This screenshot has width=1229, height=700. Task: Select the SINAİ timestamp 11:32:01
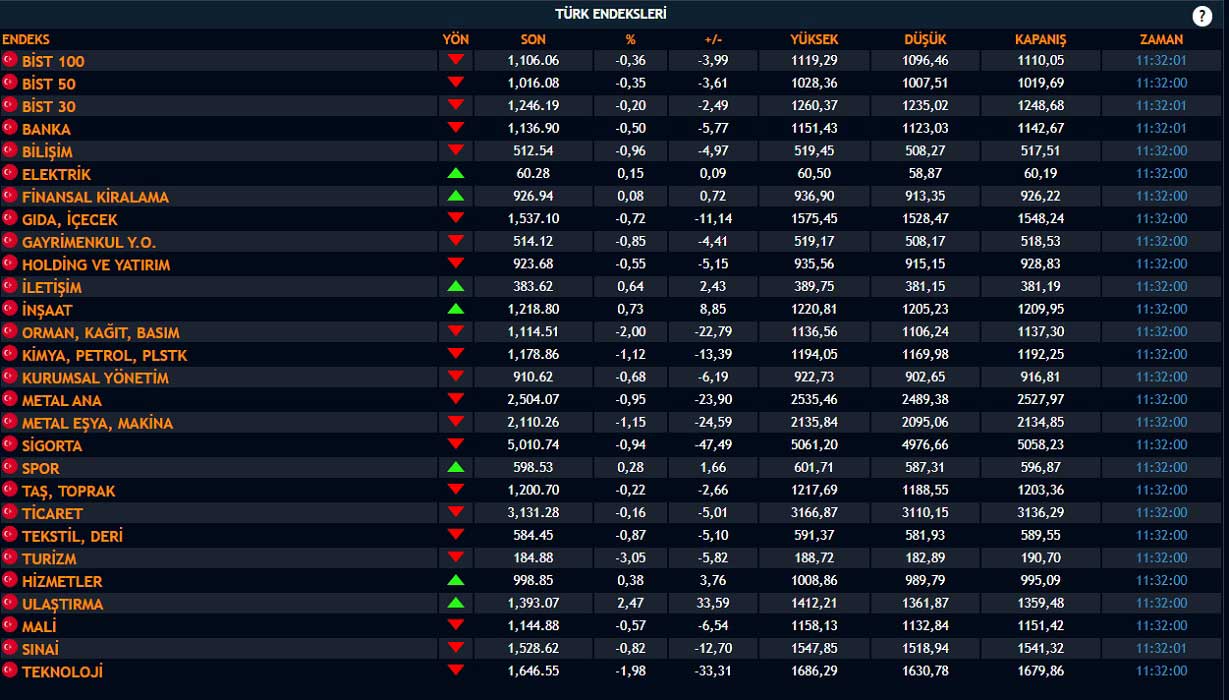pyautogui.click(x=1161, y=648)
